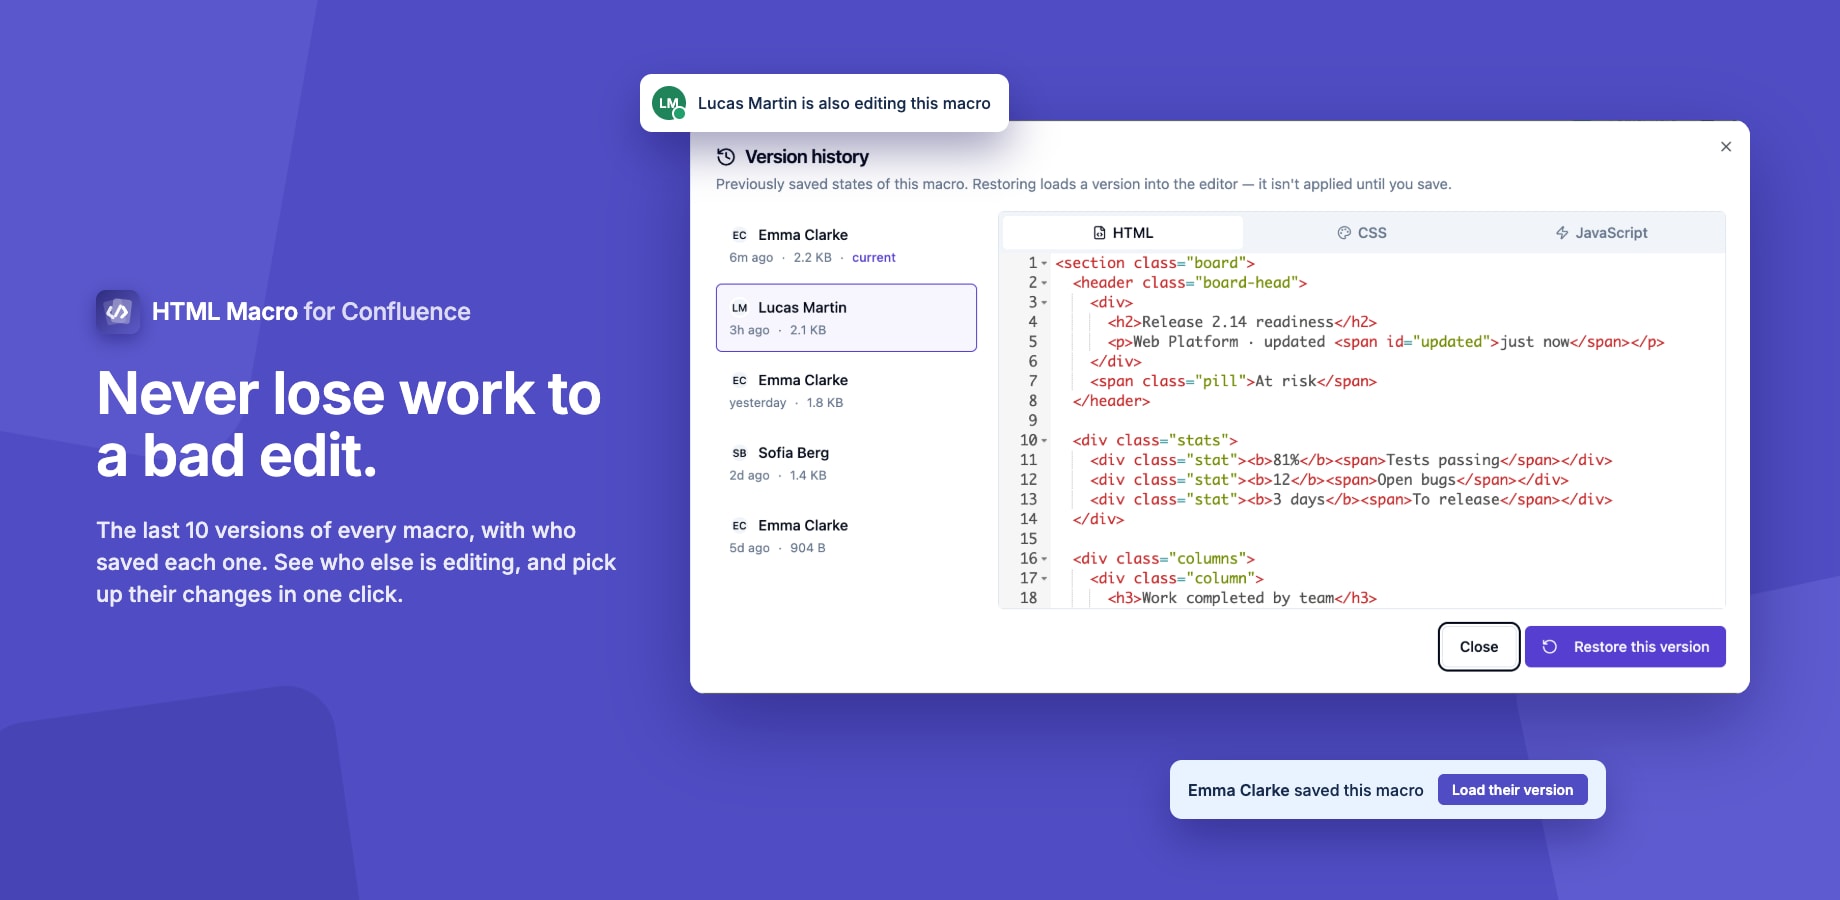The image size is (1840, 900).
Task: Click 'Lucas Martin is also editing this macro' notification
Action: click(824, 103)
